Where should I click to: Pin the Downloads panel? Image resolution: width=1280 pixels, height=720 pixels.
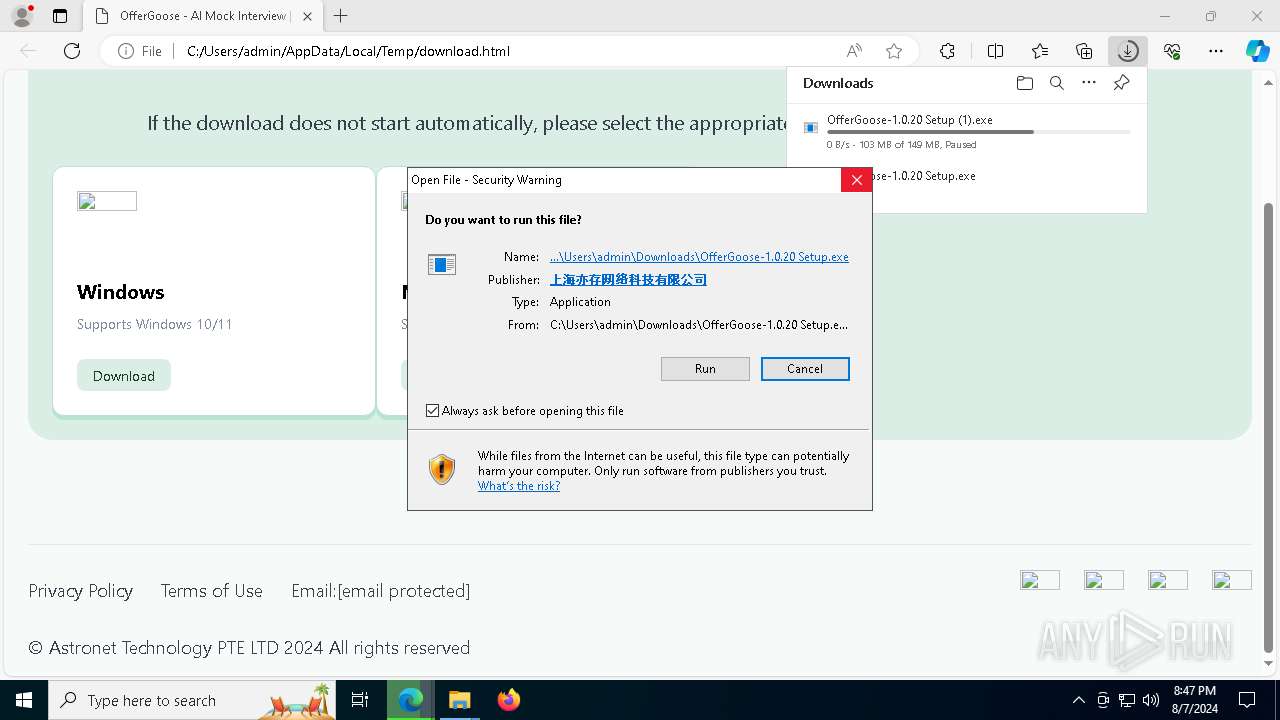click(1121, 83)
